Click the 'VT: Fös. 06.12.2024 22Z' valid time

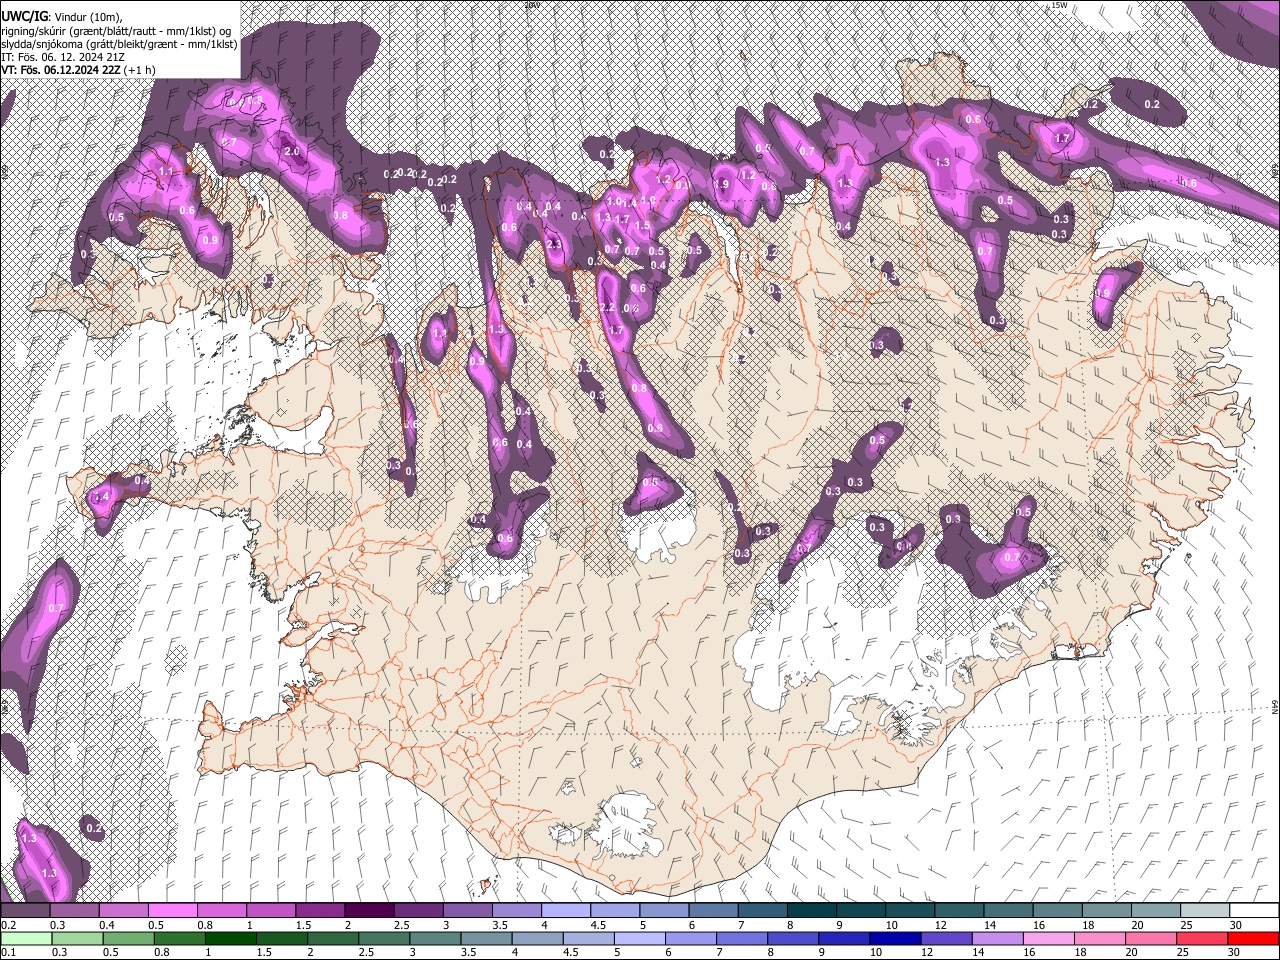[x=61, y=70]
